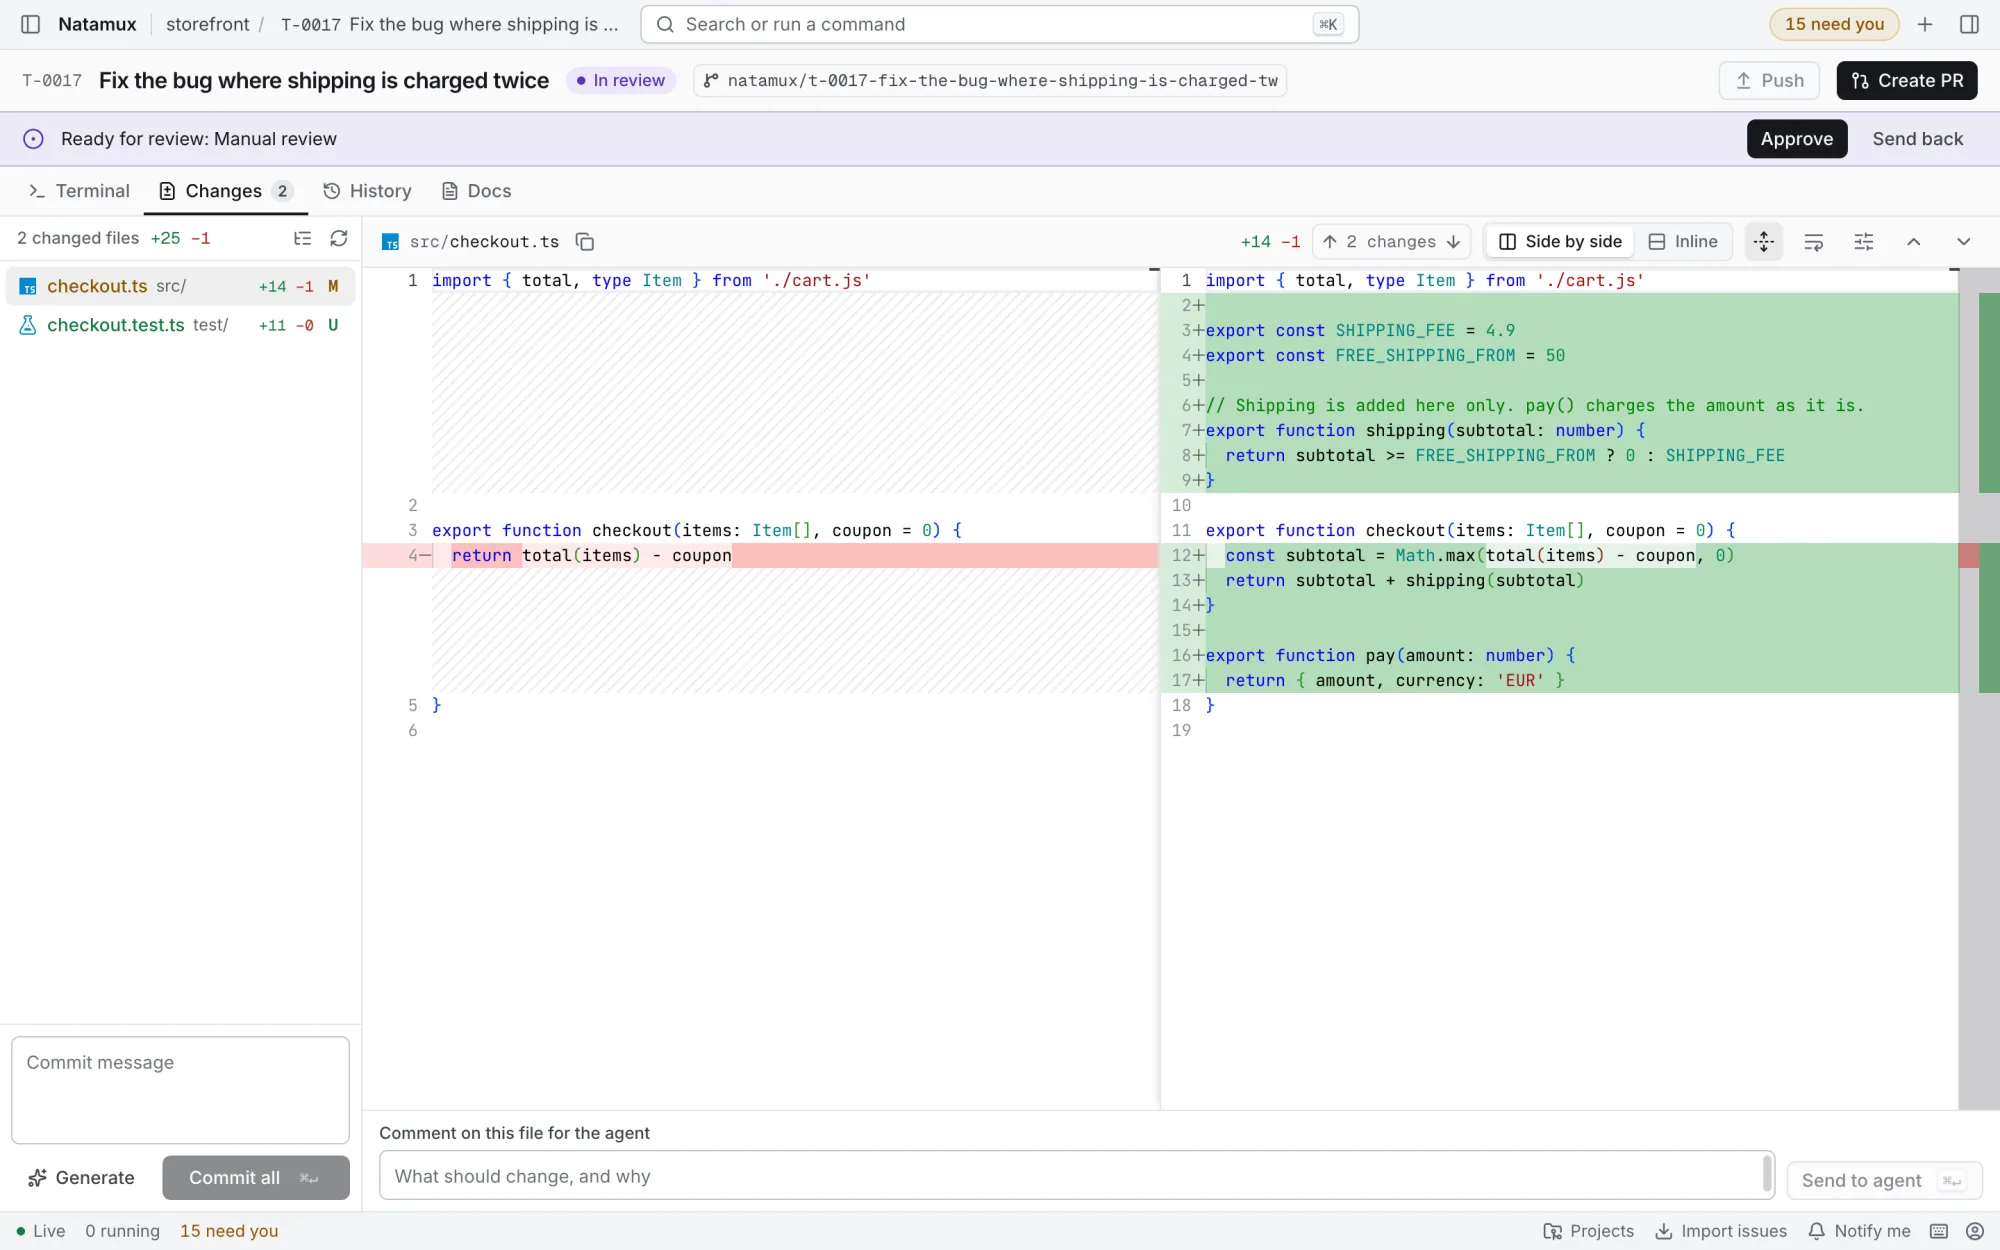Toggle the collapse unchanged regions icon
The width and height of the screenshot is (2000, 1250).
[x=1764, y=242]
